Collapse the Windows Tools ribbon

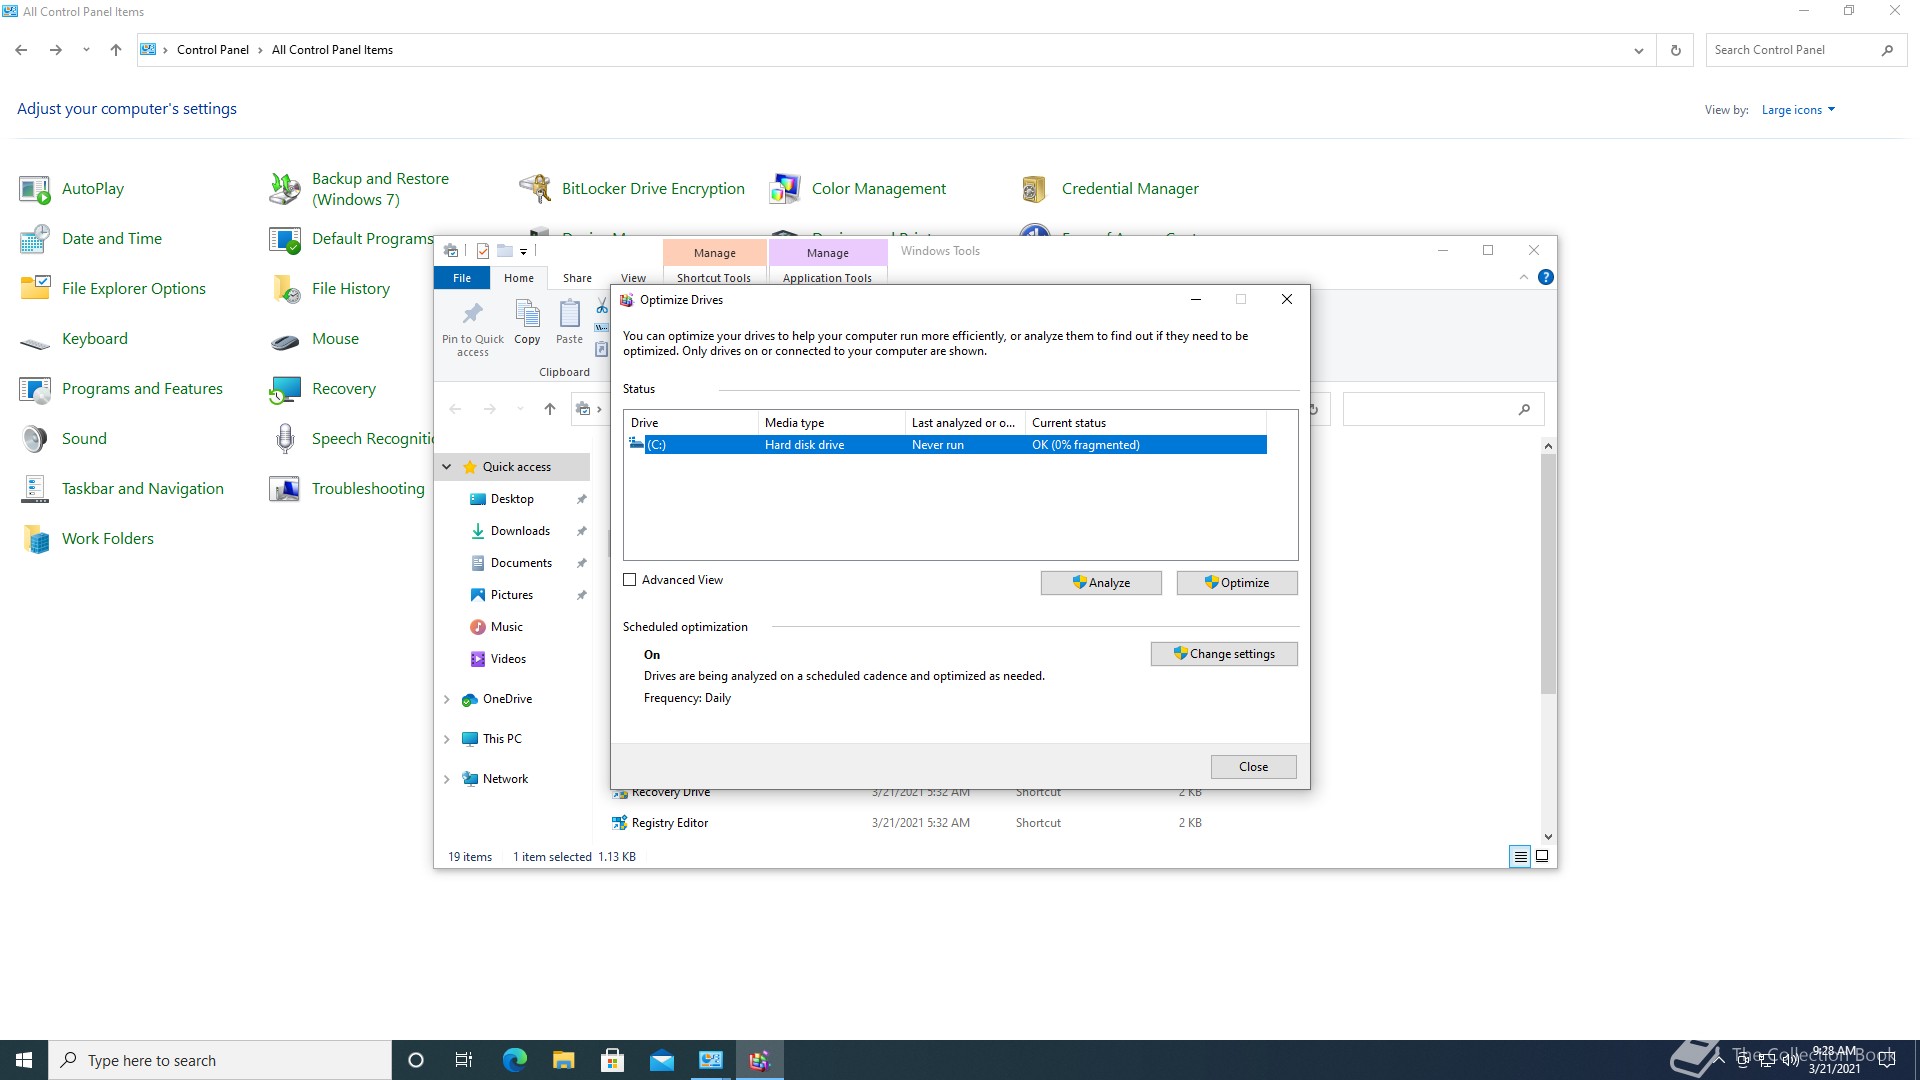[1524, 277]
